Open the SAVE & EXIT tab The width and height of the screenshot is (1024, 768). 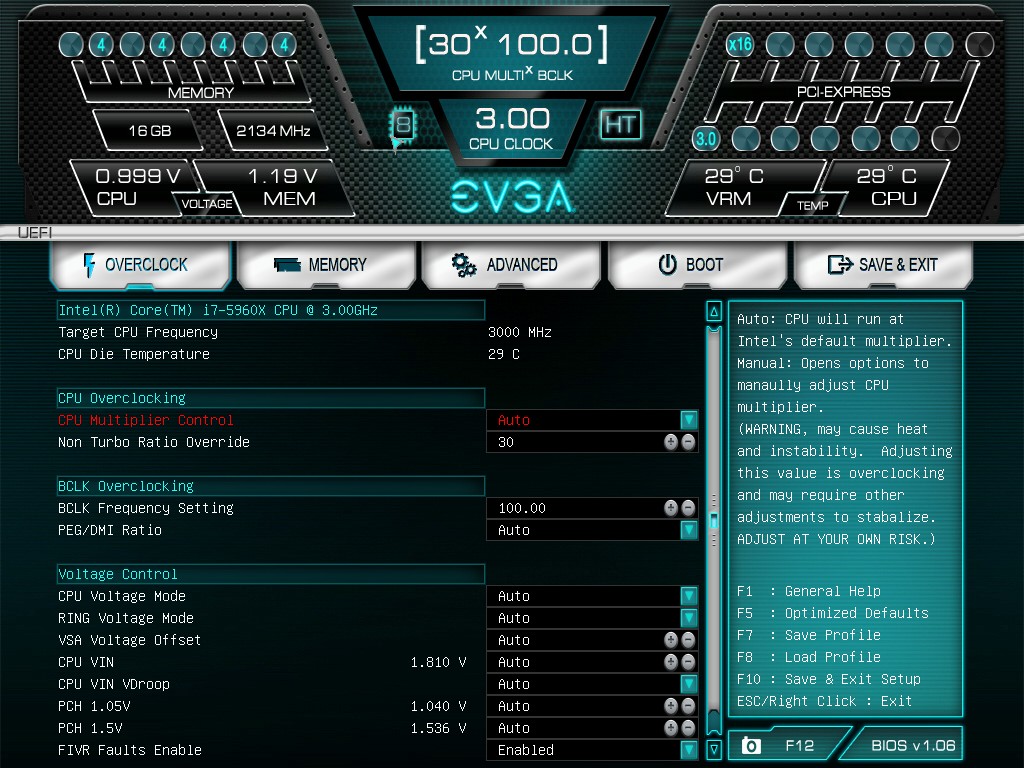(883, 264)
